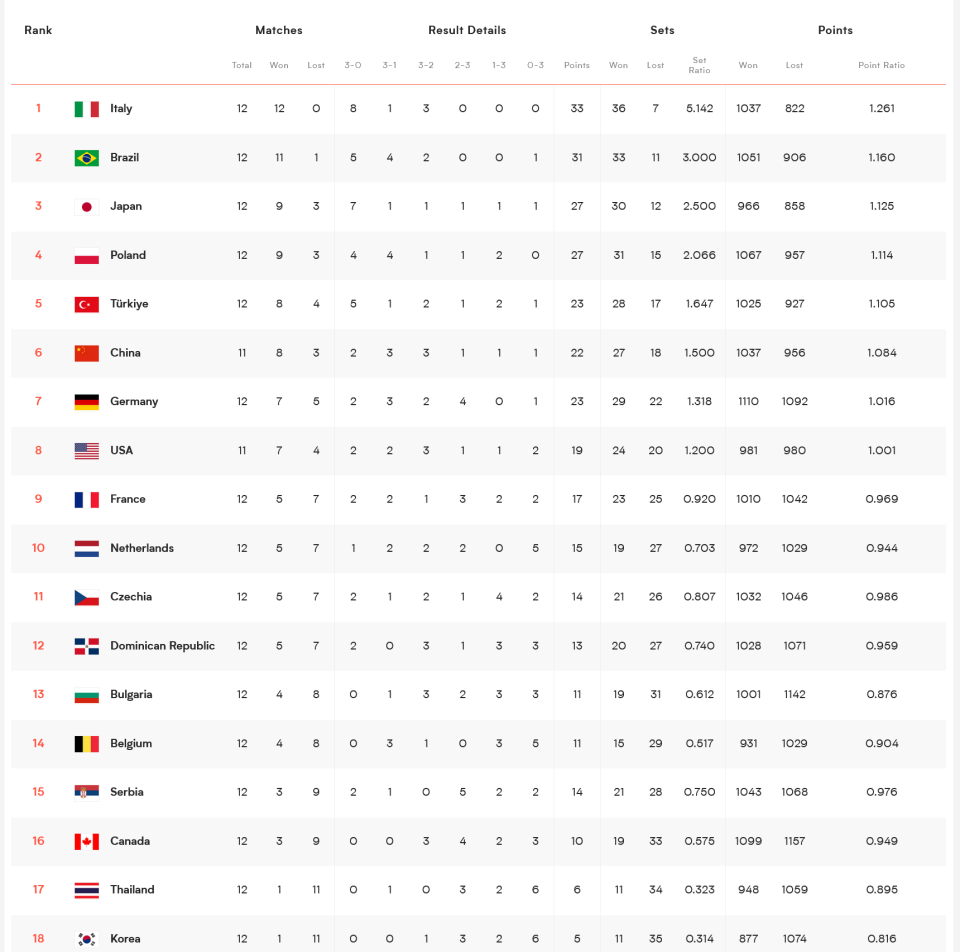Open the China team name link
Viewport: 960px width, 952px height.
coord(126,353)
